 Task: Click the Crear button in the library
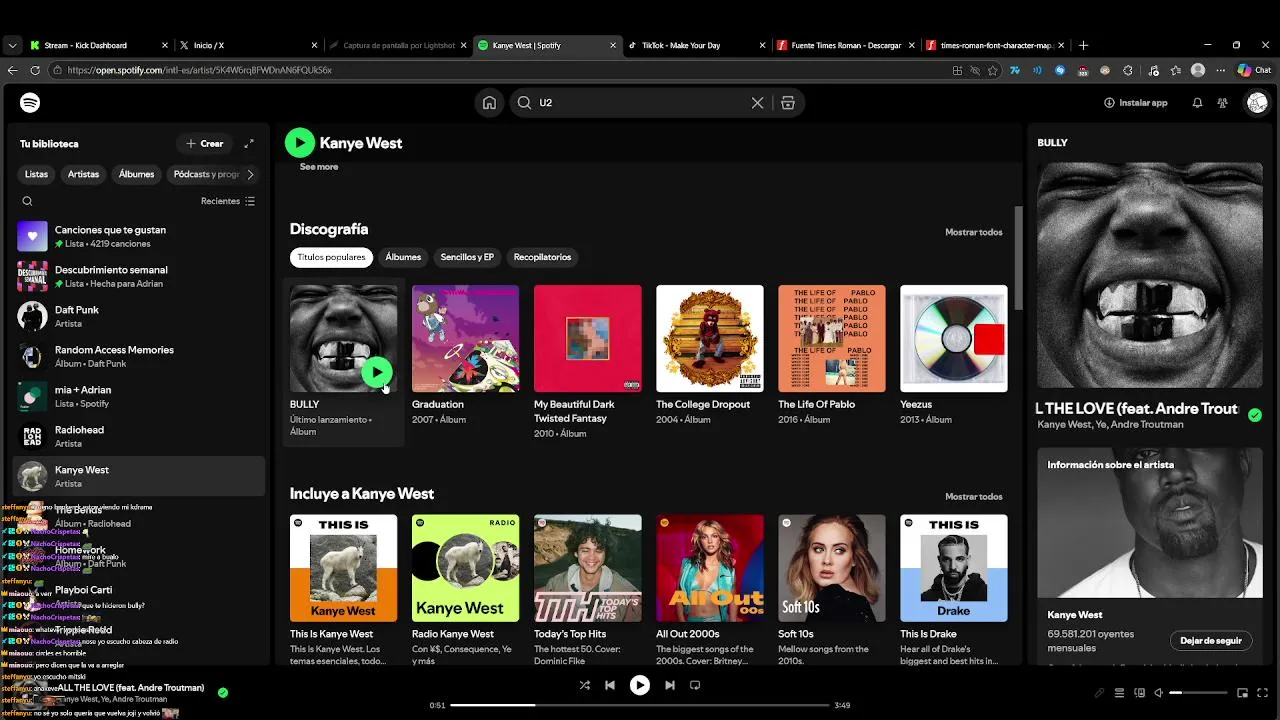(x=205, y=144)
